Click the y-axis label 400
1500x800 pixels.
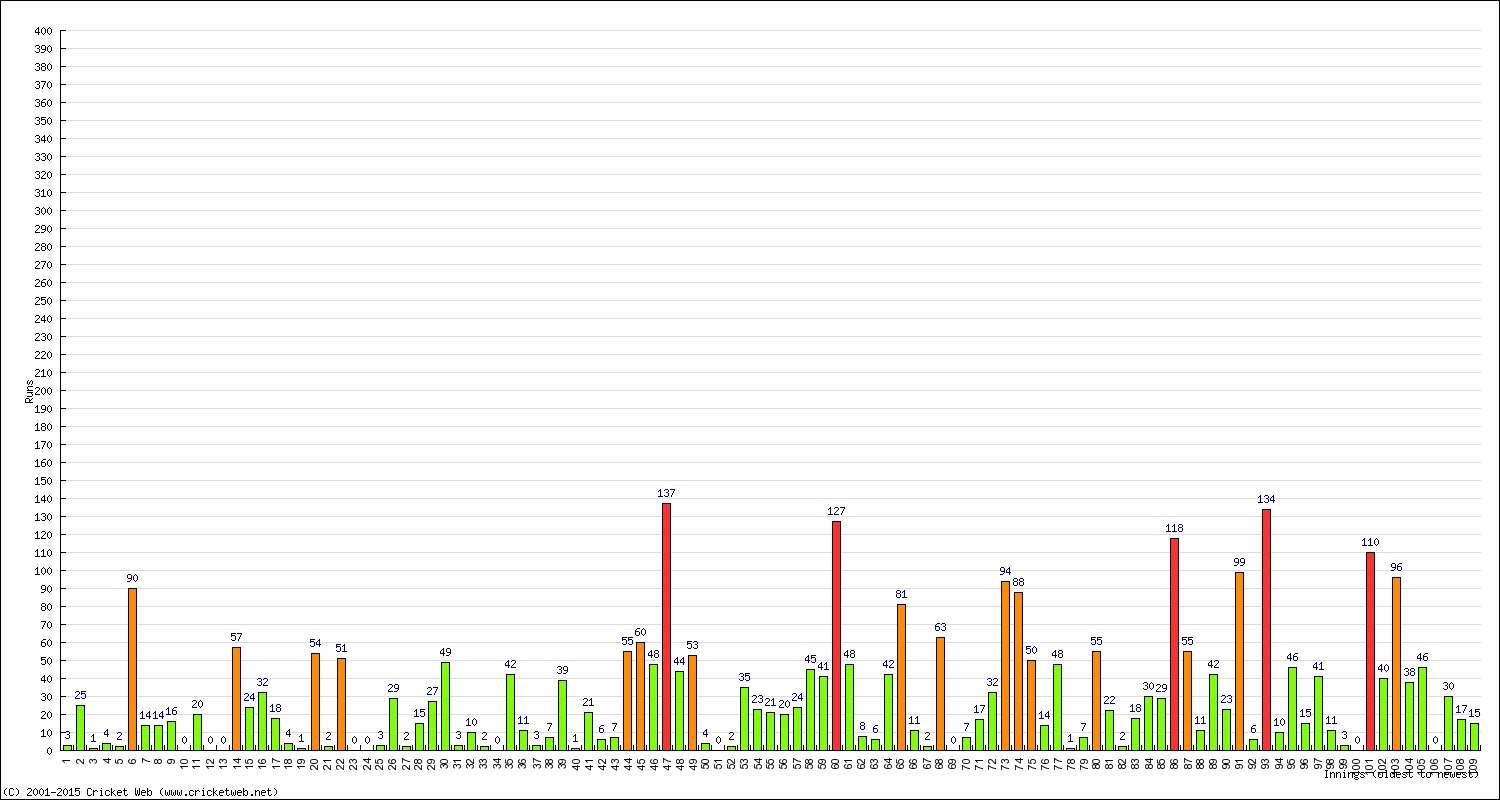coord(42,31)
